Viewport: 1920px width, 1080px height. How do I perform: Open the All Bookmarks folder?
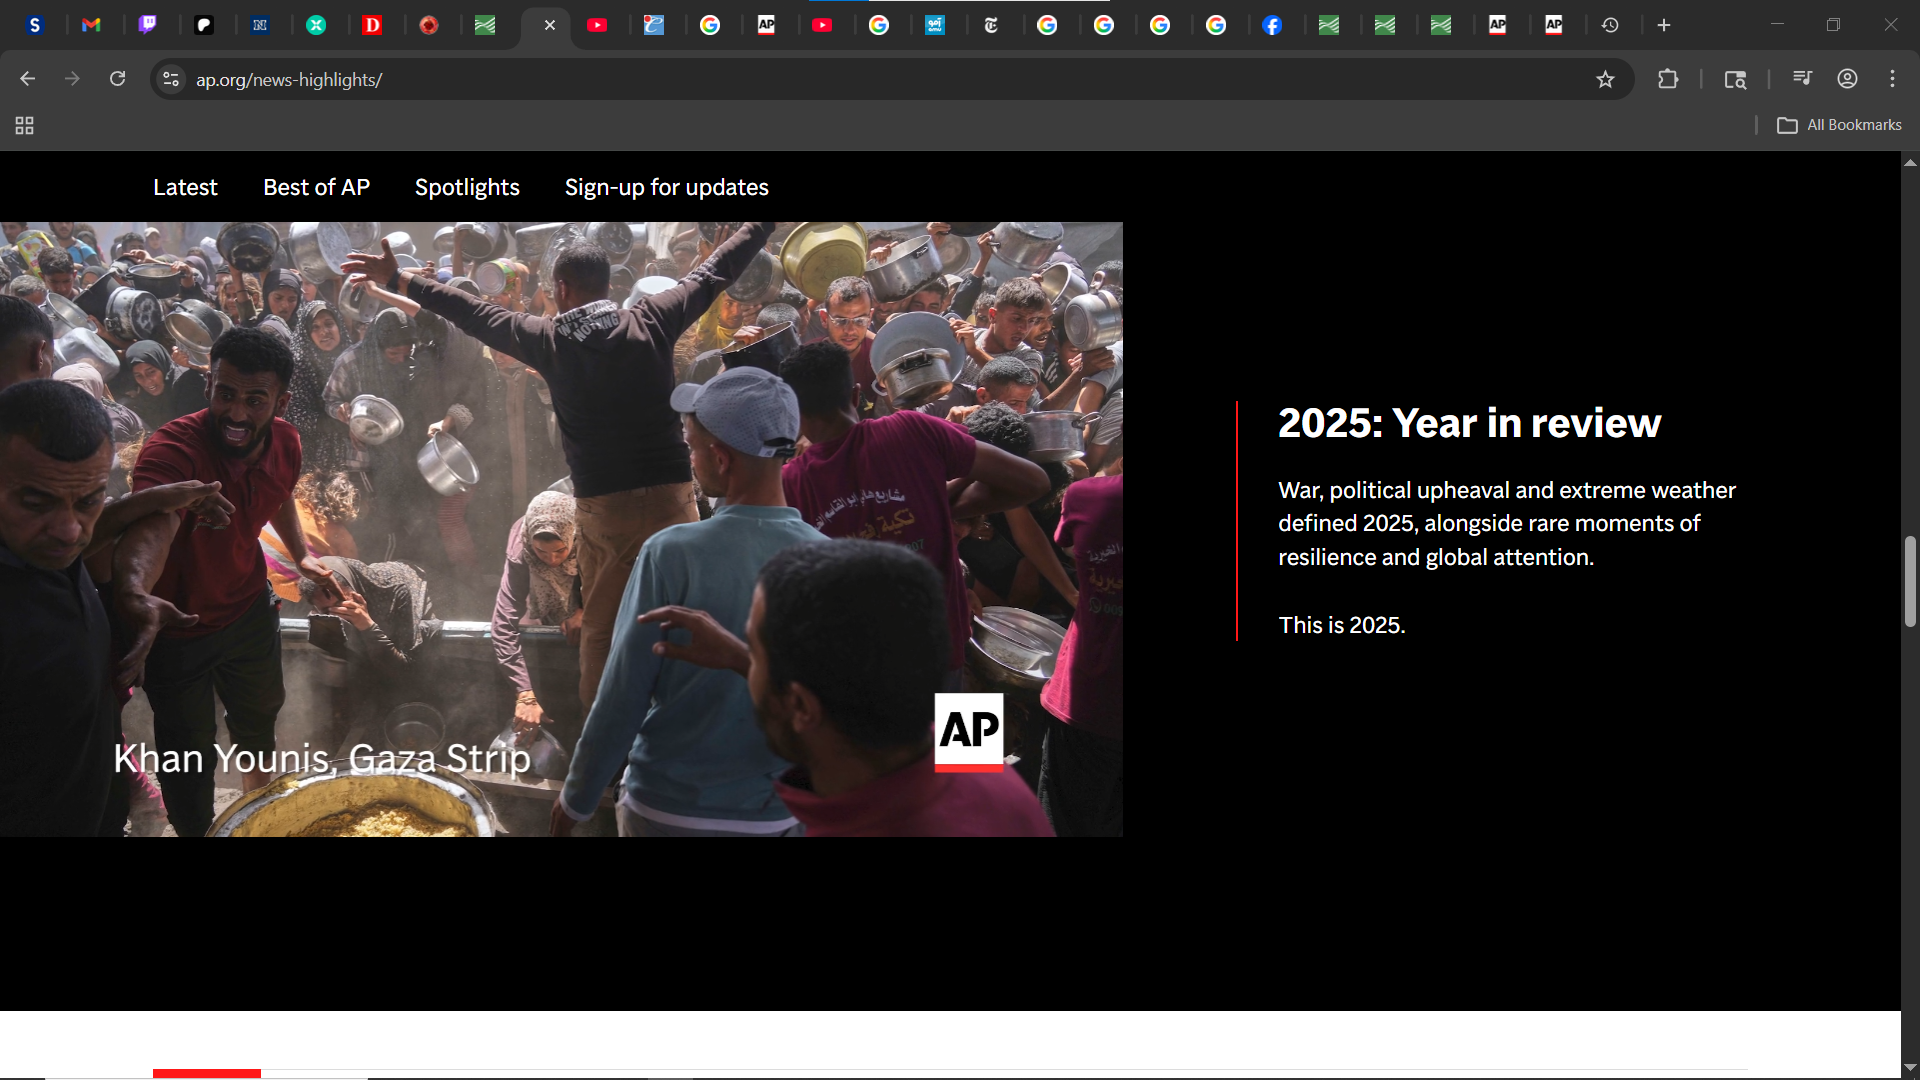[x=1840, y=125]
